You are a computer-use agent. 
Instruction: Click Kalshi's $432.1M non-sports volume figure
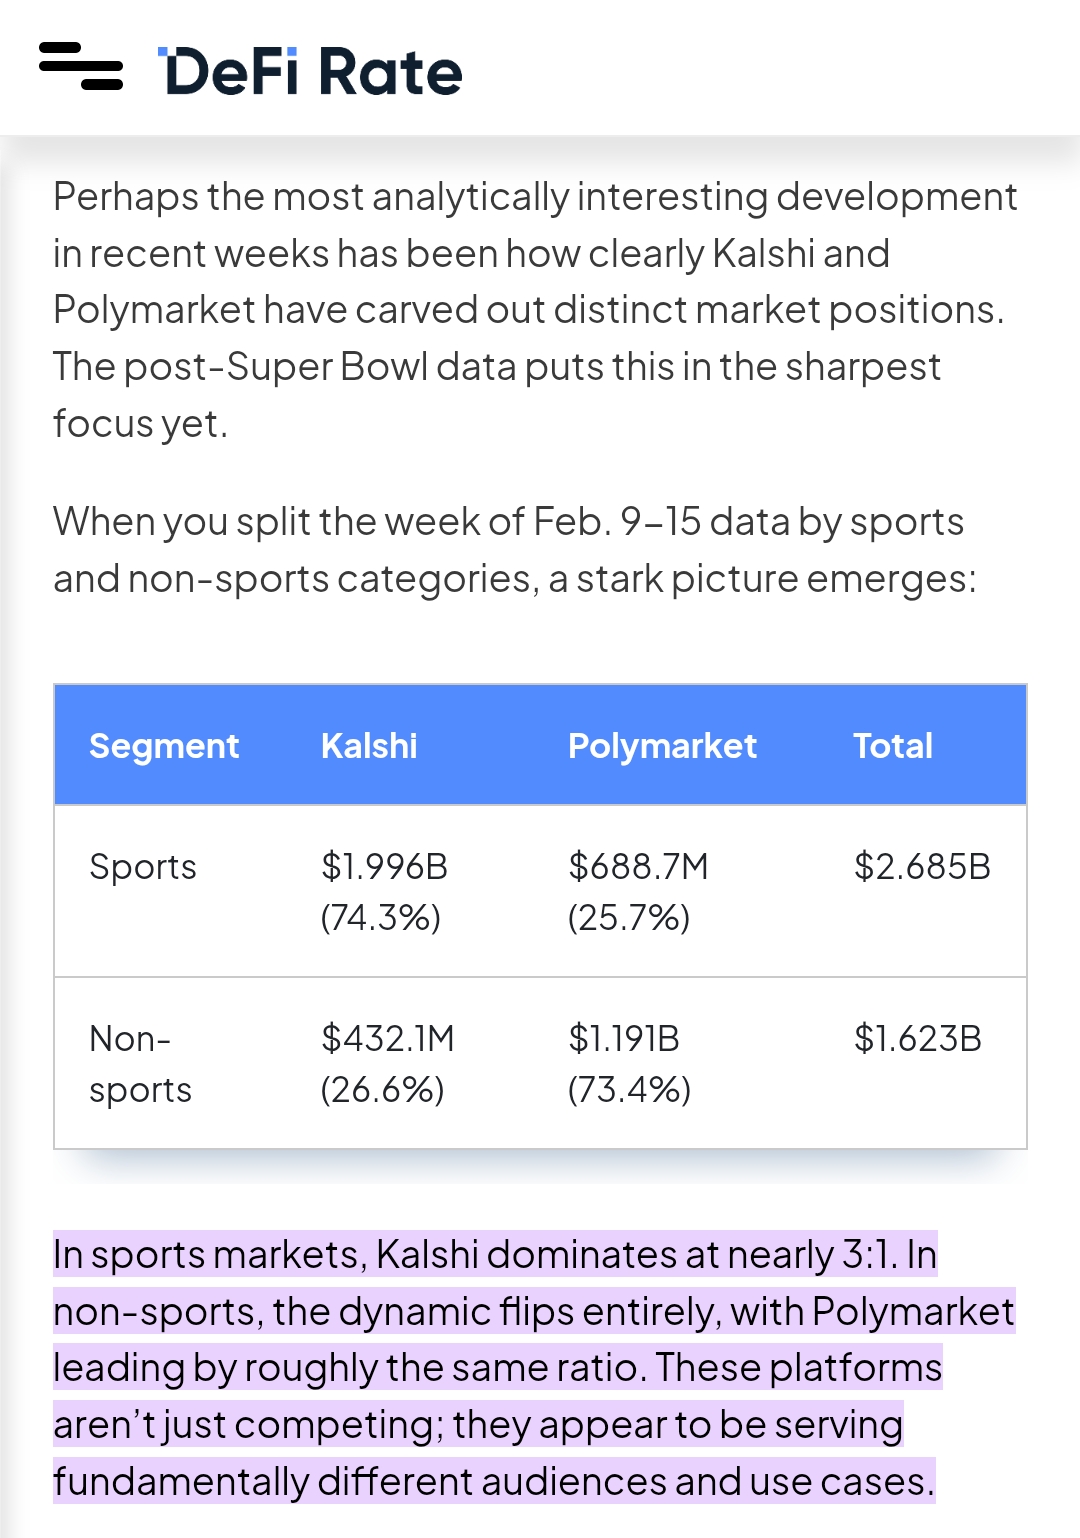[388, 1039]
